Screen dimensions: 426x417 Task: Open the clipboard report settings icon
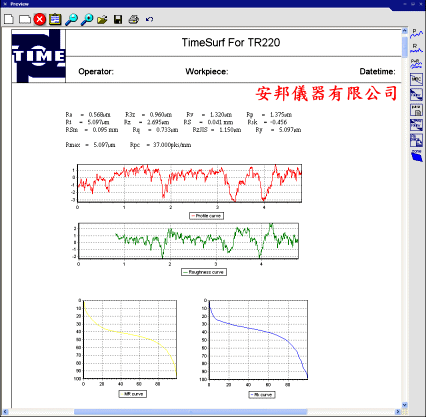55,19
